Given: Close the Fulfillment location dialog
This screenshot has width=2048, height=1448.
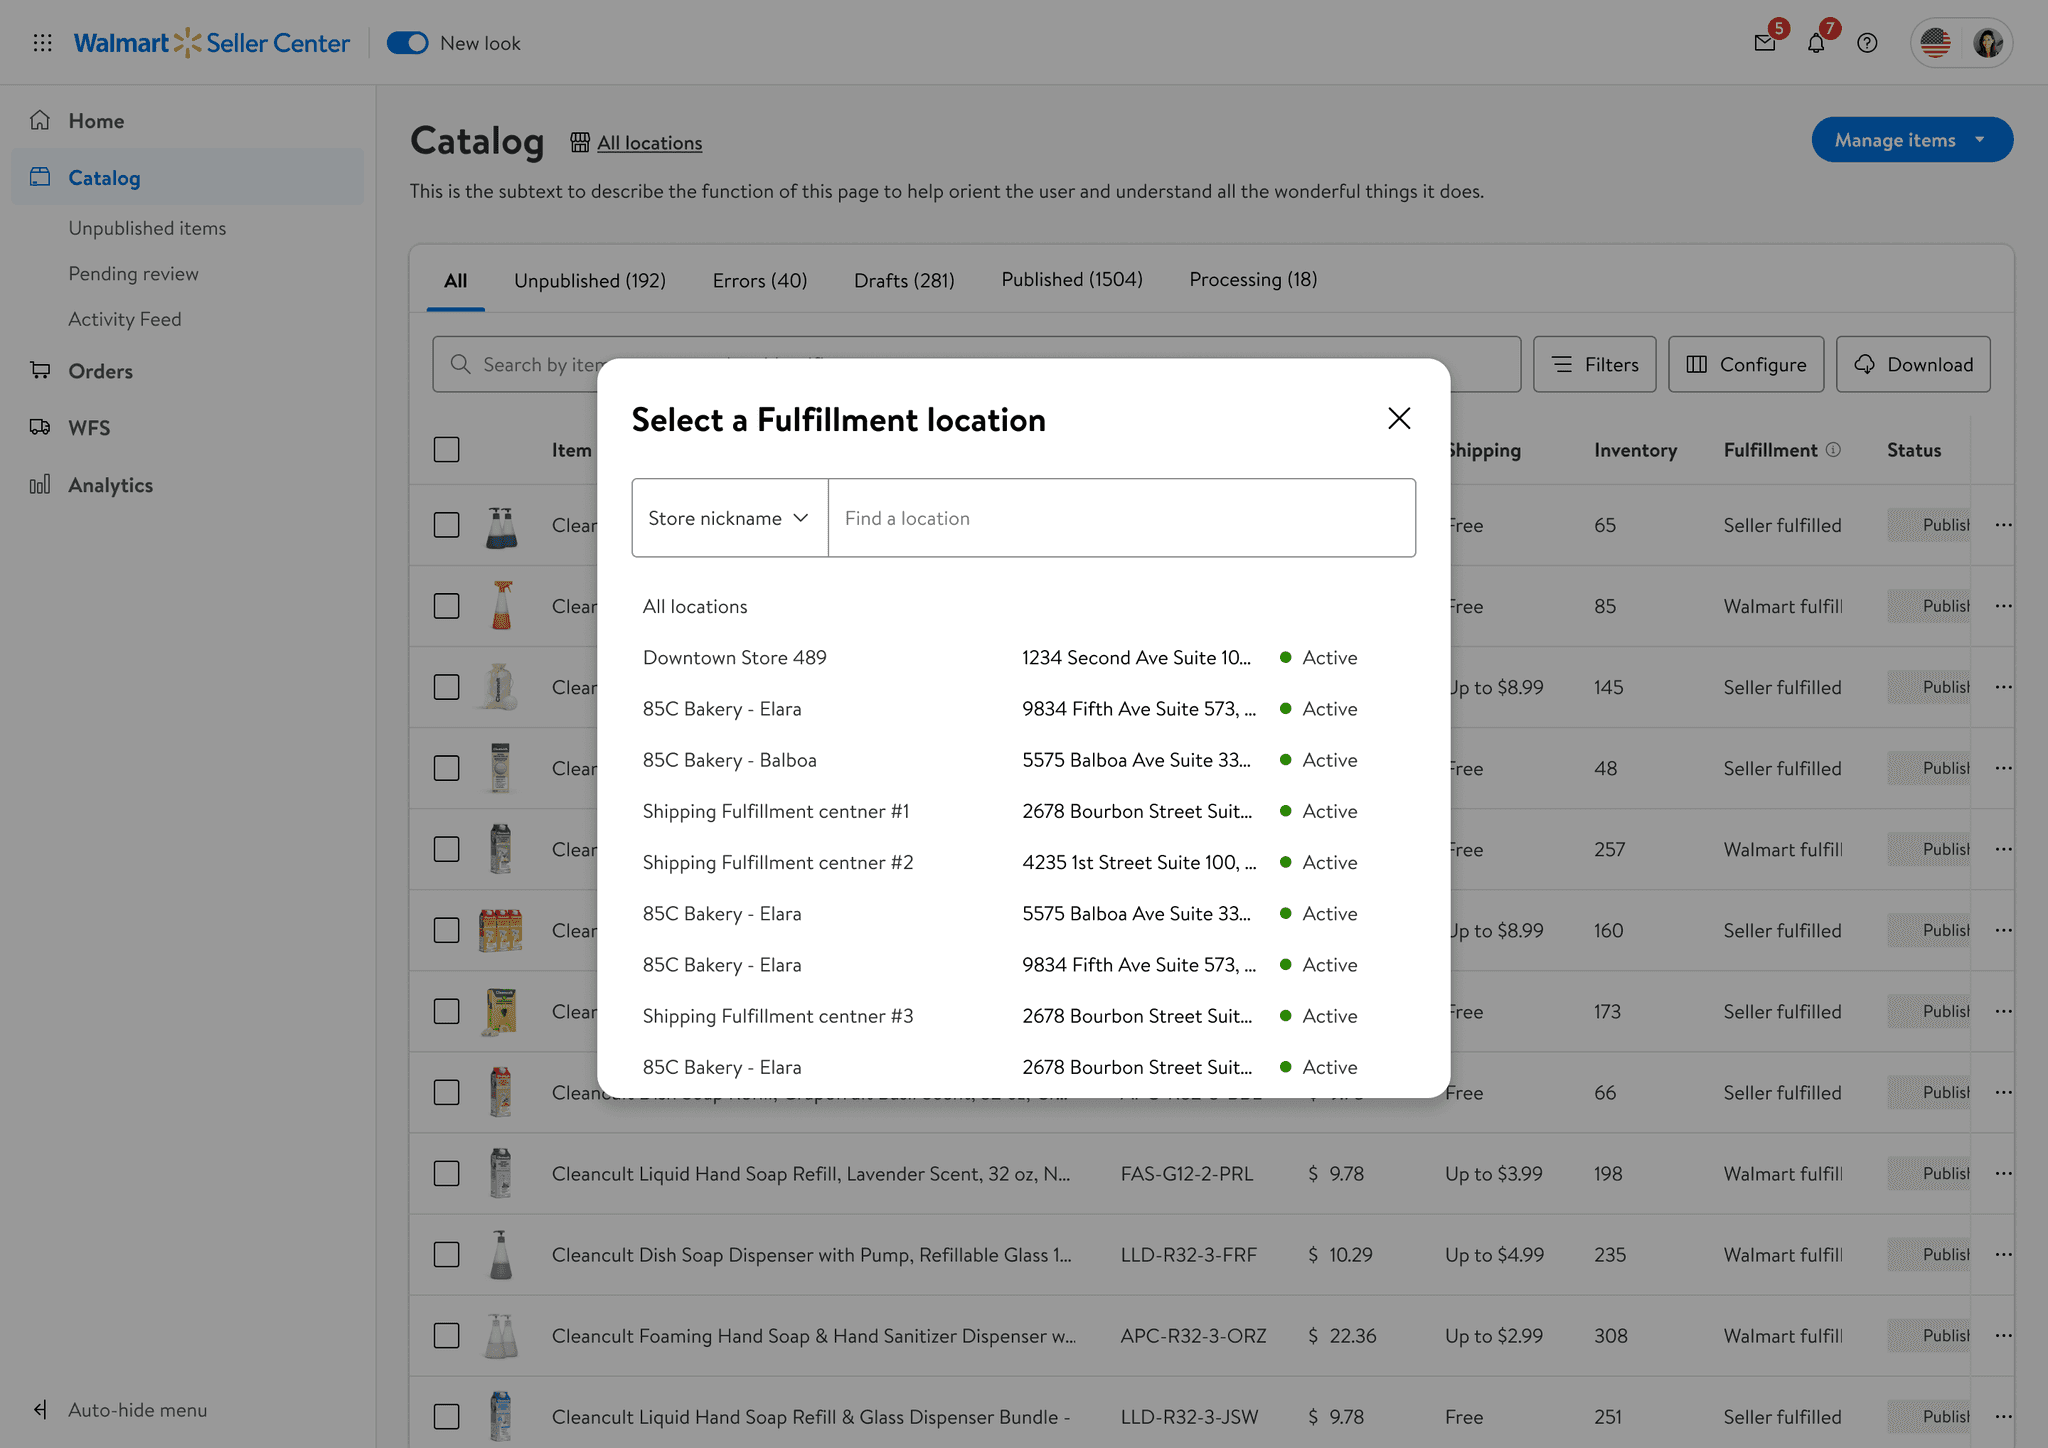Looking at the screenshot, I should pos(1399,418).
